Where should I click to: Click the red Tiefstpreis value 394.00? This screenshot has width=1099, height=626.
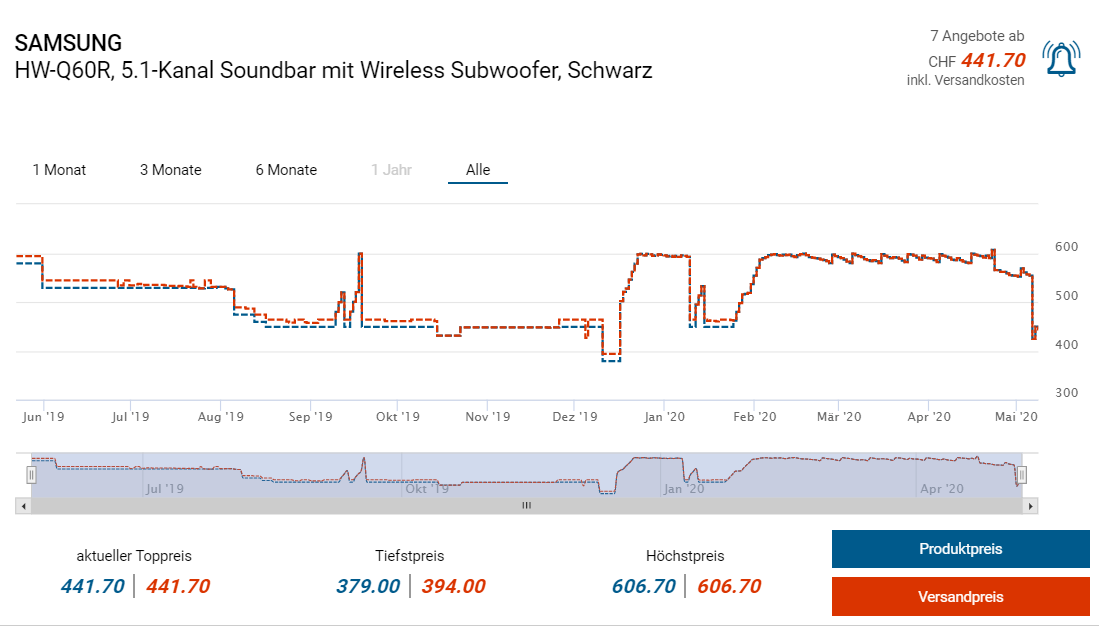click(x=453, y=586)
